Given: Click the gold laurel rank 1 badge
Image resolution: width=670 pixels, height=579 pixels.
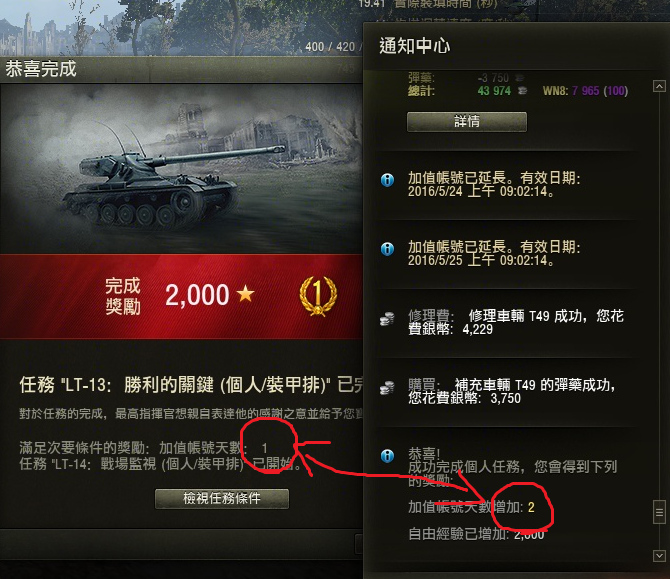Looking at the screenshot, I should tap(318, 296).
